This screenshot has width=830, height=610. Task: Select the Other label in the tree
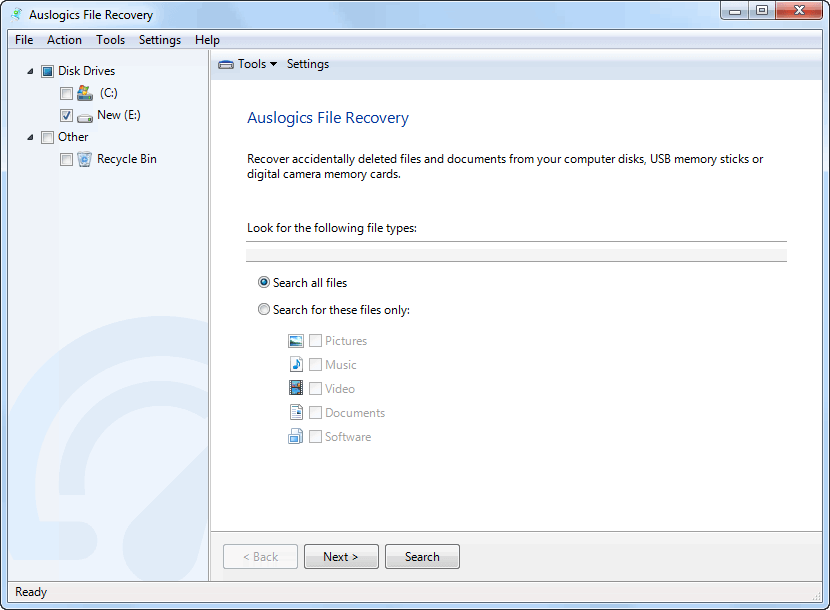(x=73, y=137)
